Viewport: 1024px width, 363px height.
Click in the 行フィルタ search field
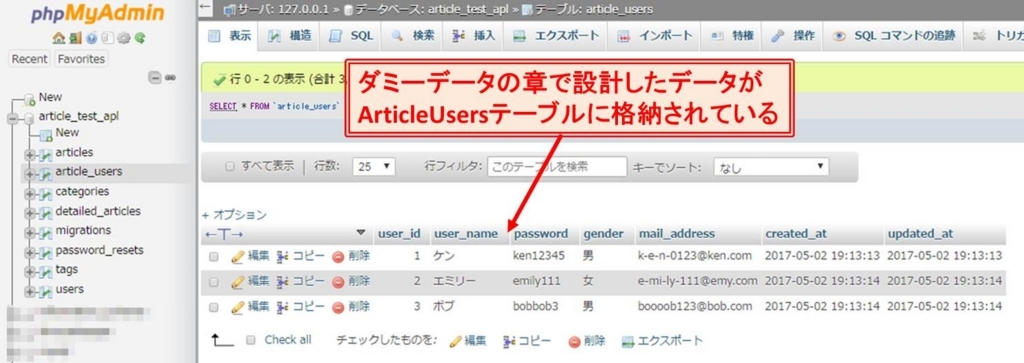(557, 167)
